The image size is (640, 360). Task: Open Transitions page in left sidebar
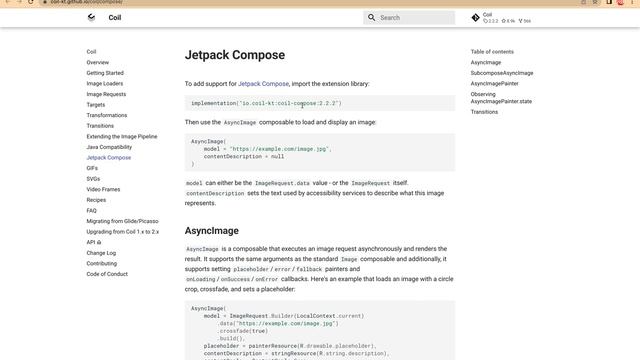pos(100,126)
